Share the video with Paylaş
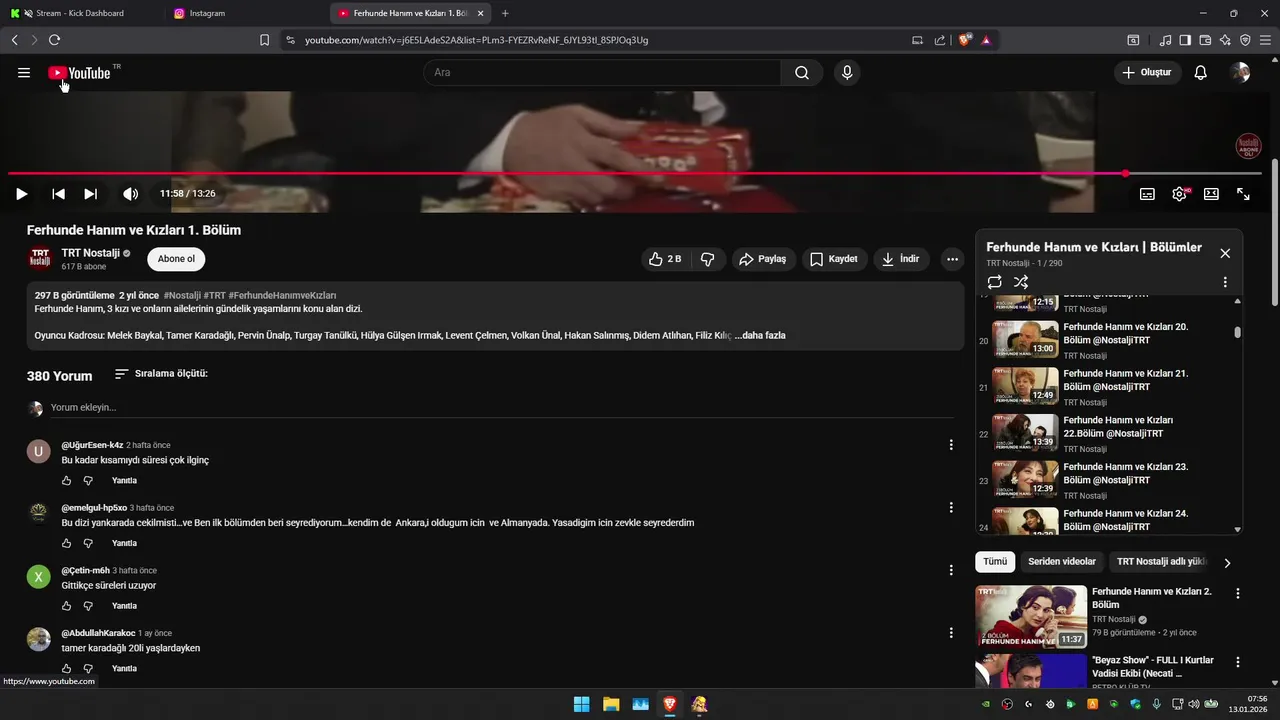 pos(763,259)
